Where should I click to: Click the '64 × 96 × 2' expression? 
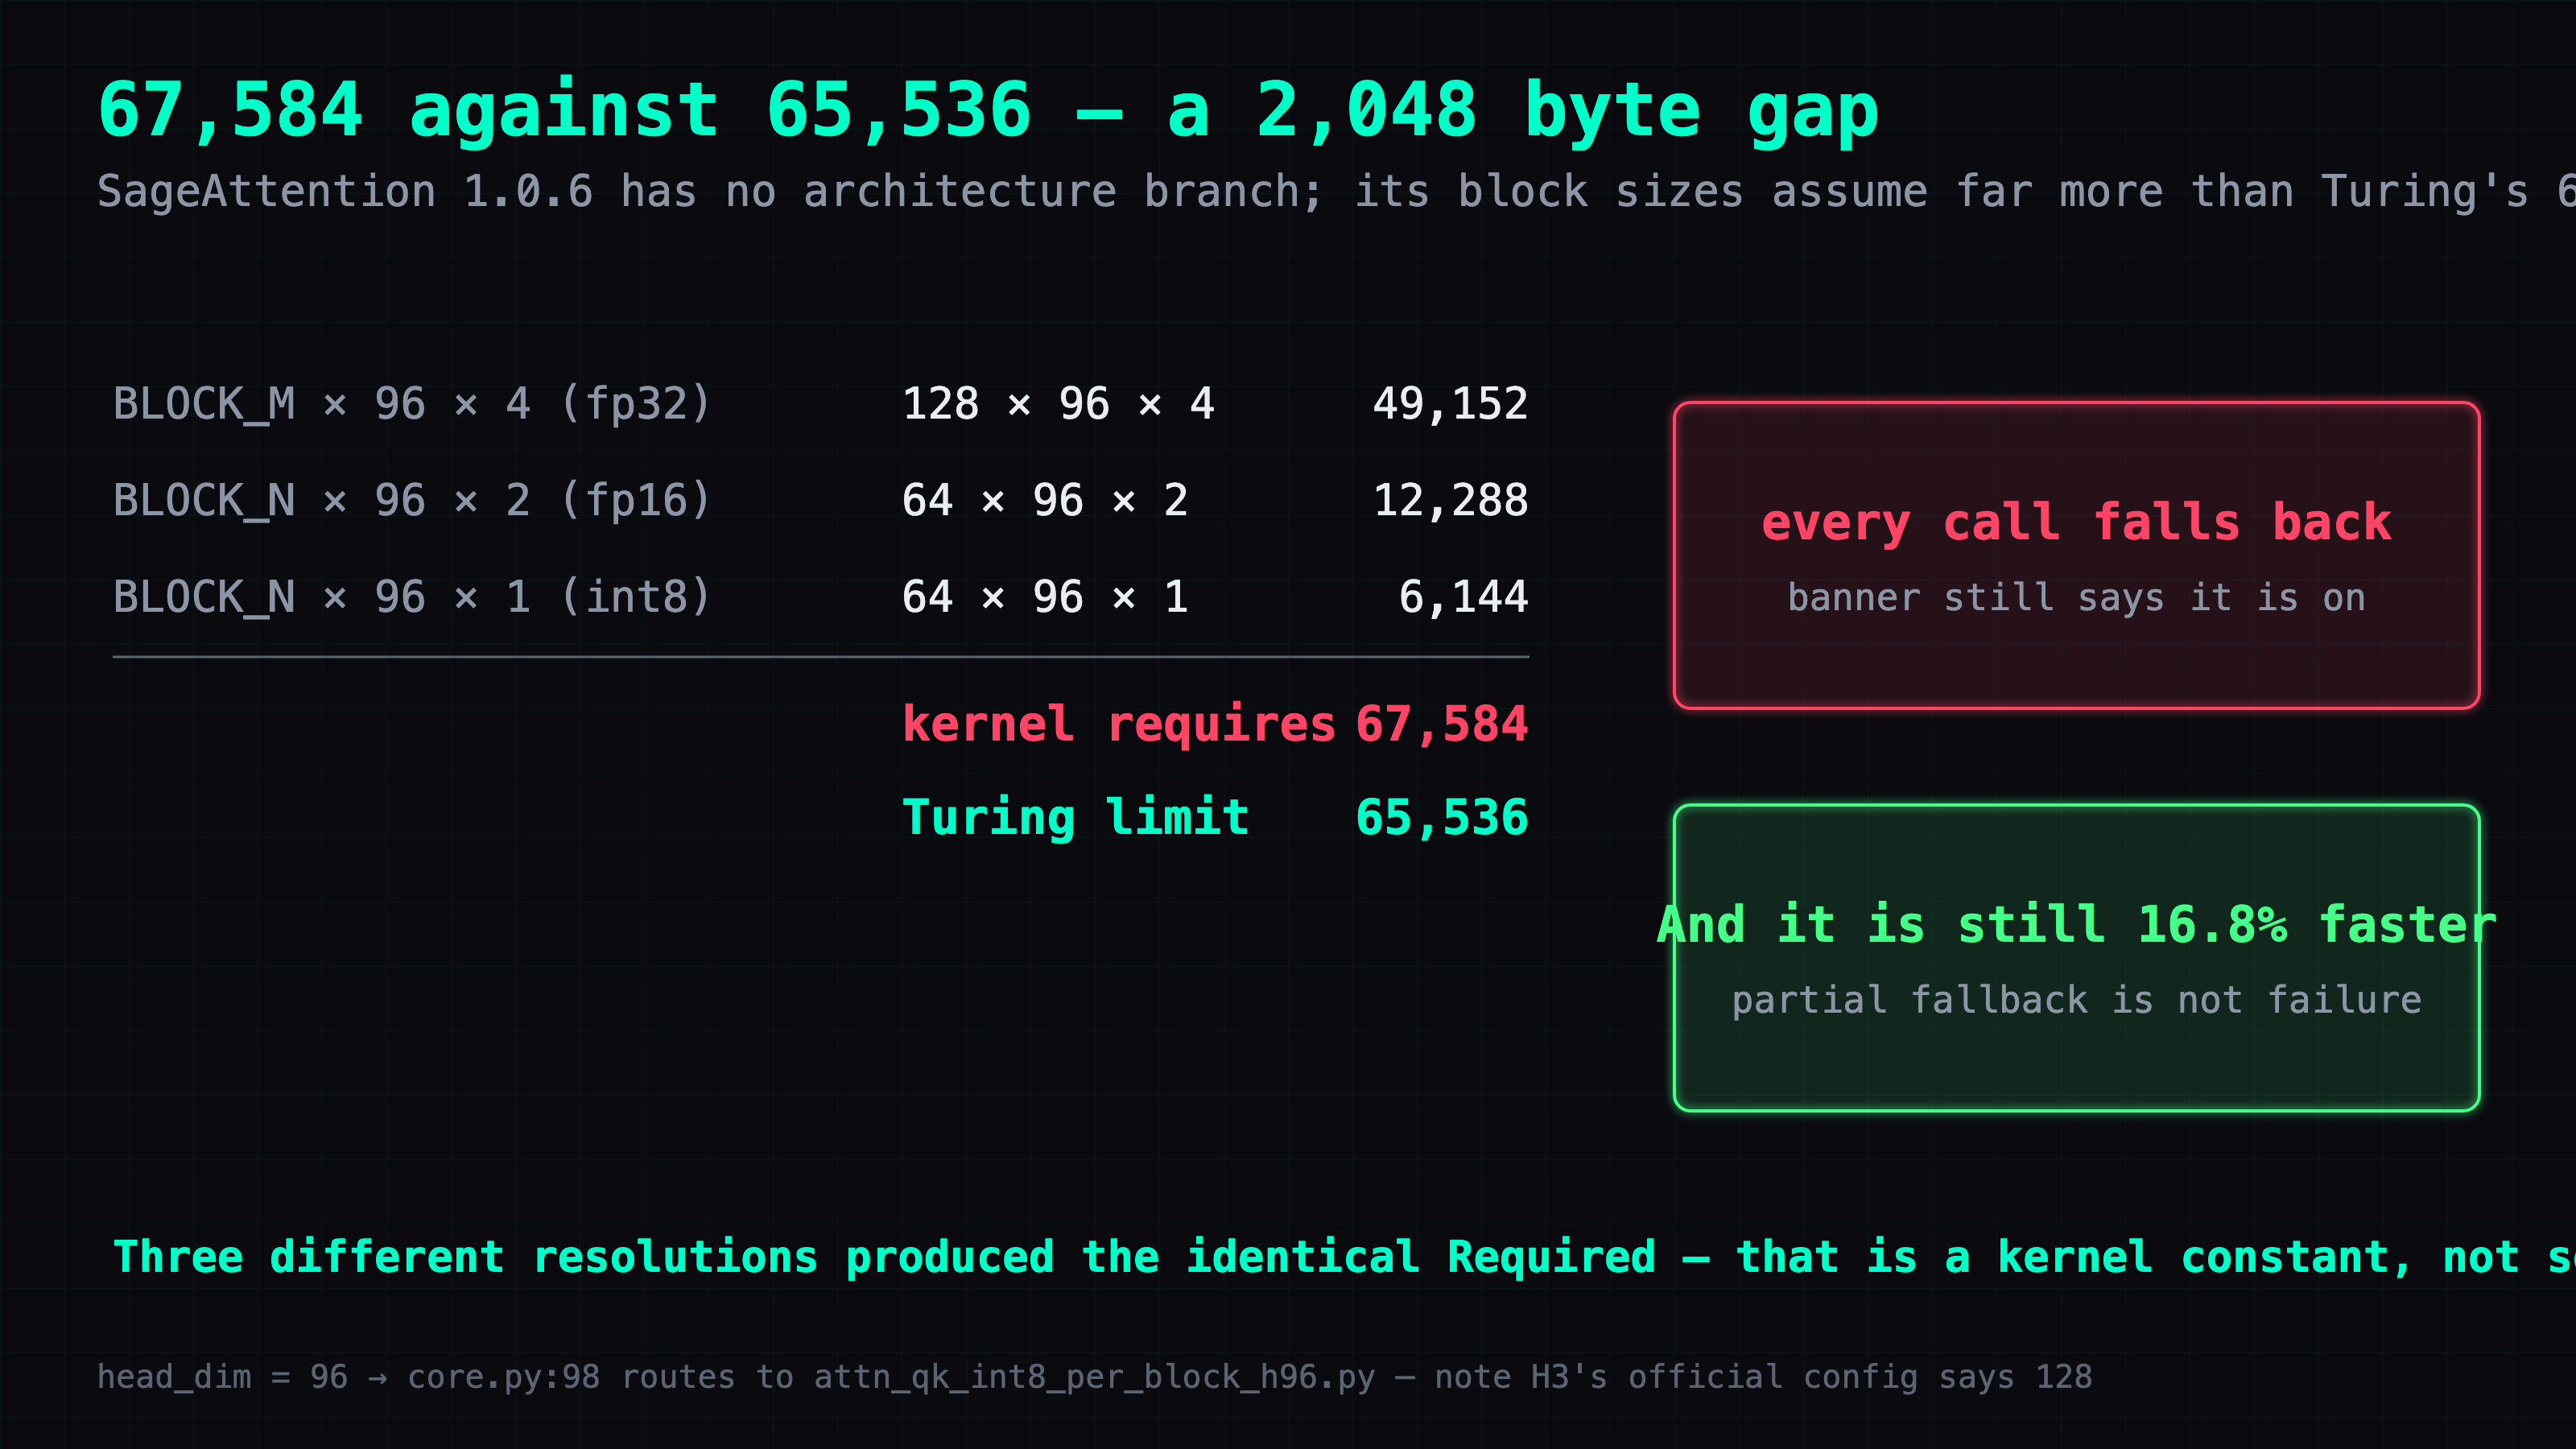pyautogui.click(x=1045, y=500)
